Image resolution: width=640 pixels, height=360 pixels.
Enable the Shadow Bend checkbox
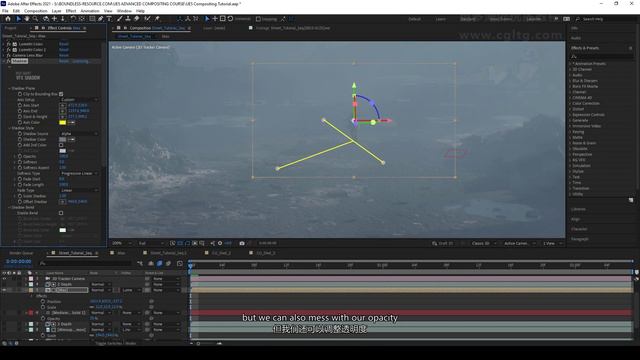coord(61,213)
